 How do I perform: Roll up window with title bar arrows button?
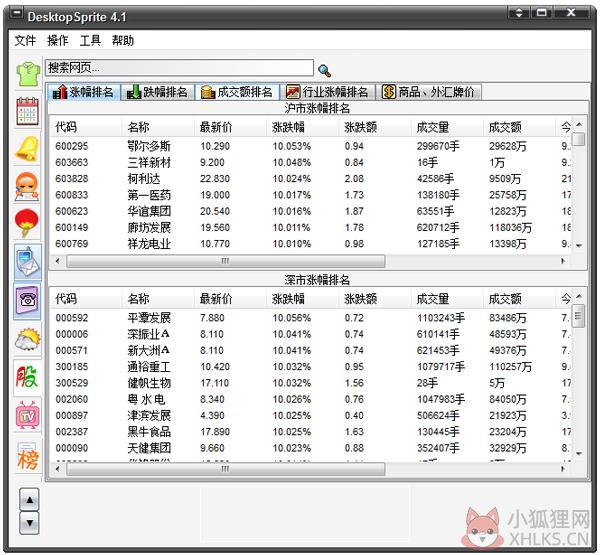click(518, 13)
